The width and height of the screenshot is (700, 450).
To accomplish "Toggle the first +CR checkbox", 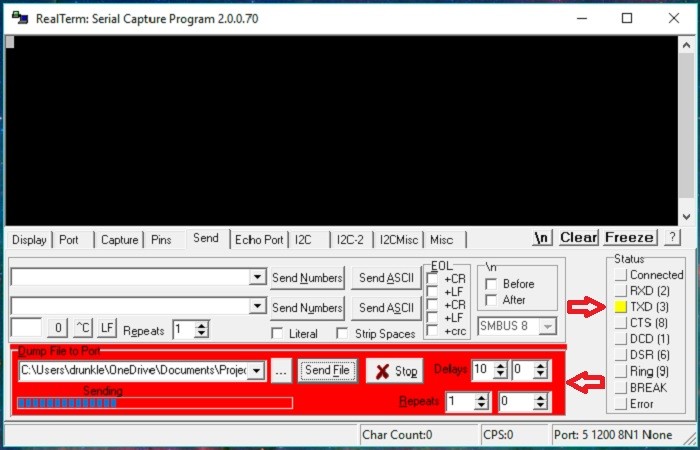I will 432,279.
